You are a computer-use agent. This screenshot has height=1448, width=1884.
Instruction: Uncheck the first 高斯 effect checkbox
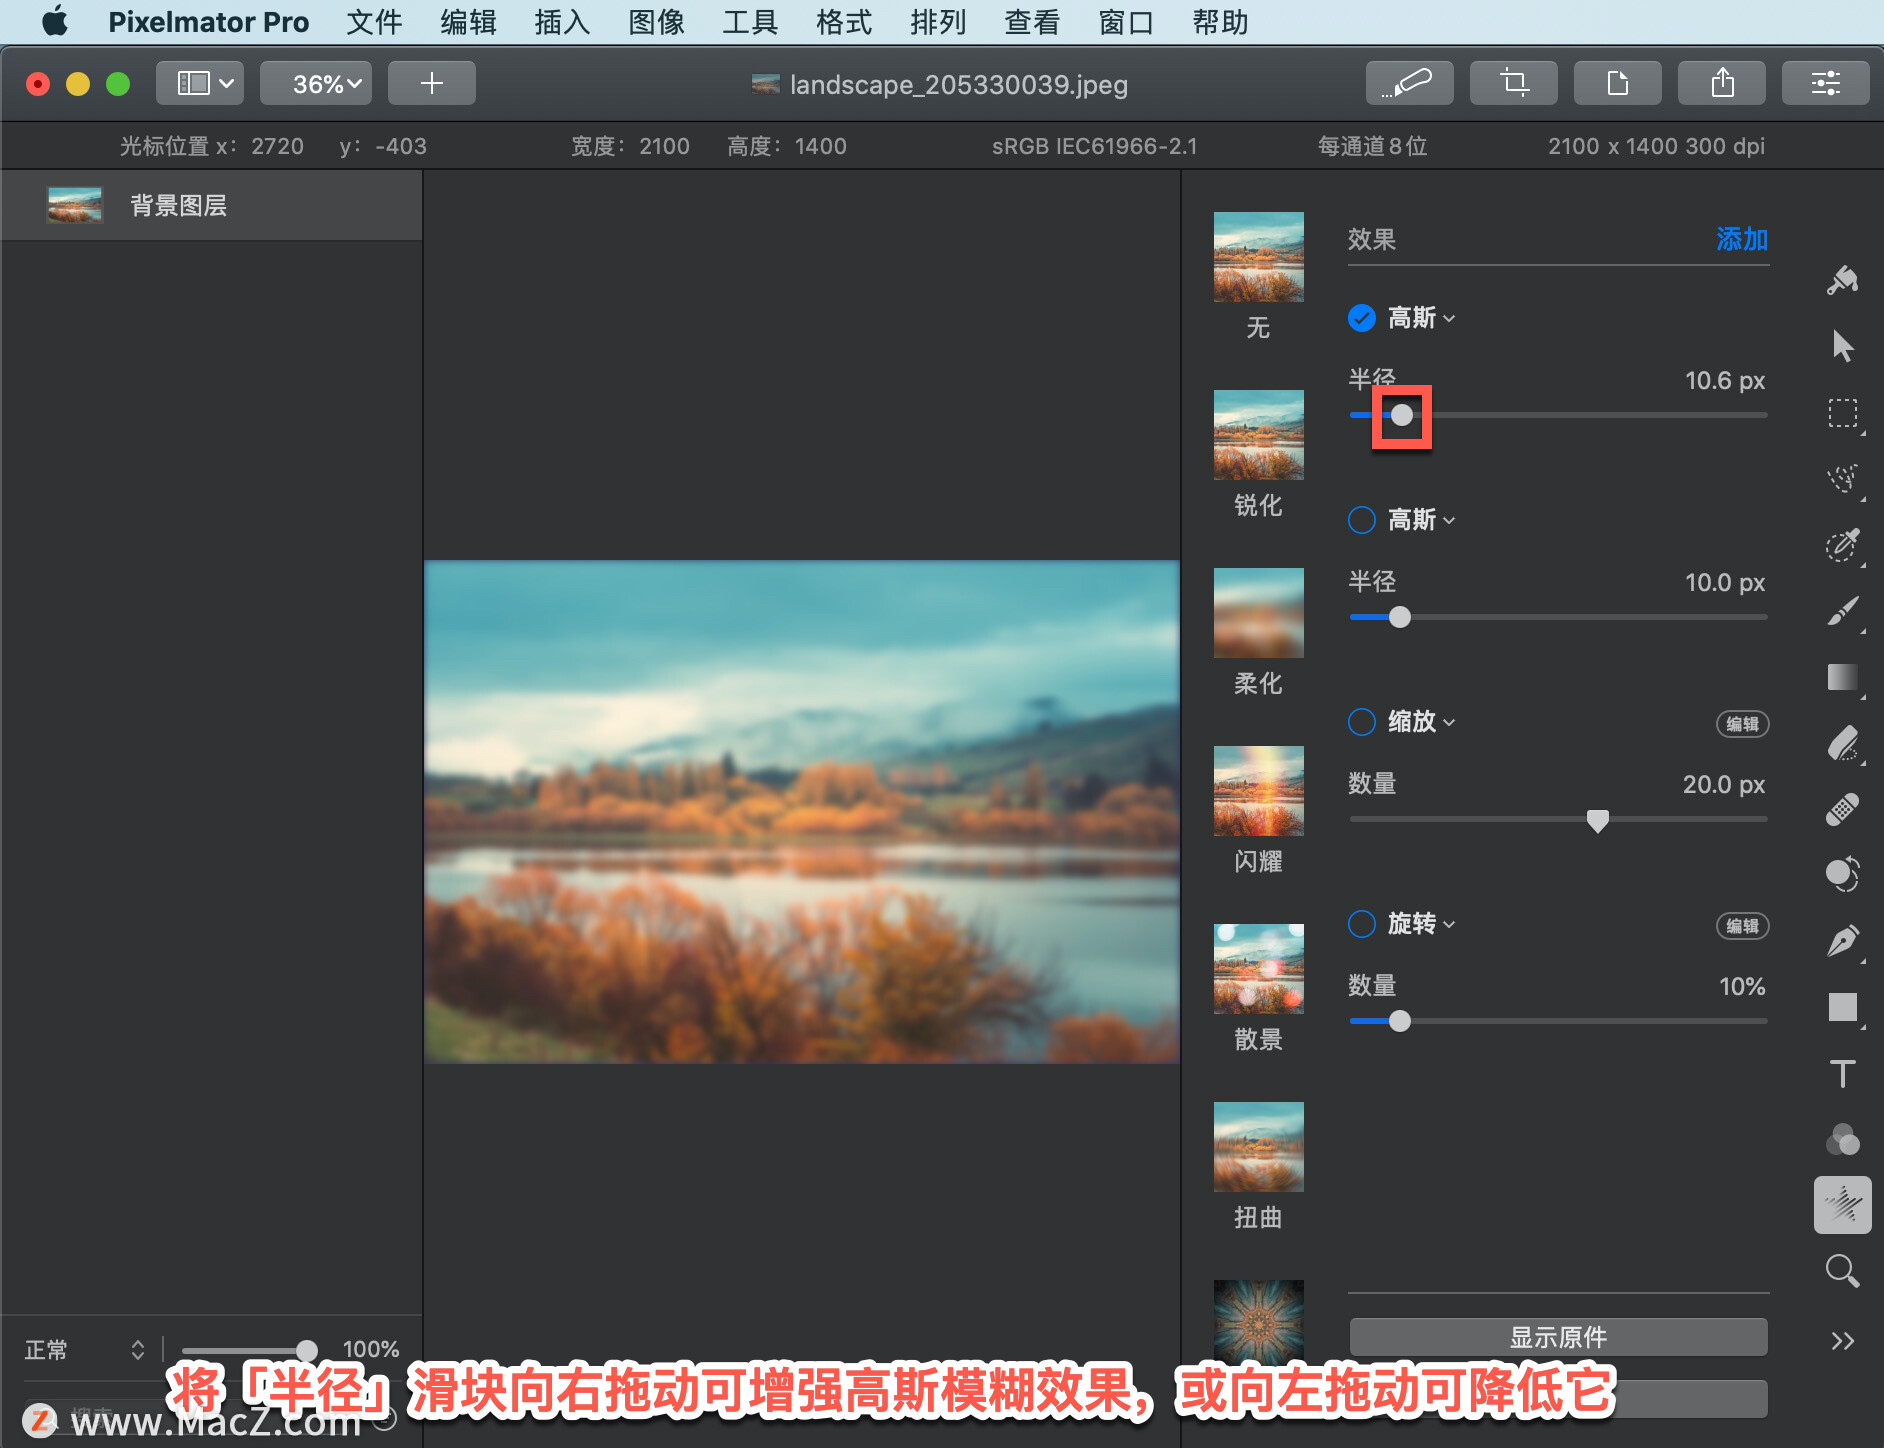1362,318
